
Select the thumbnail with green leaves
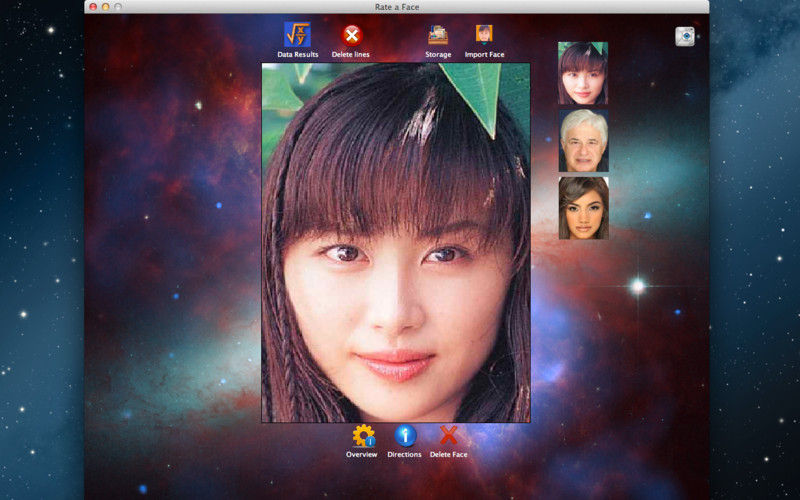583,73
